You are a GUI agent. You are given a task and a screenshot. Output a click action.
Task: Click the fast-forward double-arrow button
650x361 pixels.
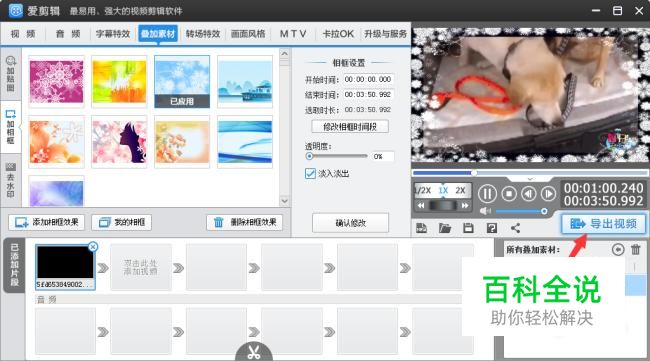[465, 205]
